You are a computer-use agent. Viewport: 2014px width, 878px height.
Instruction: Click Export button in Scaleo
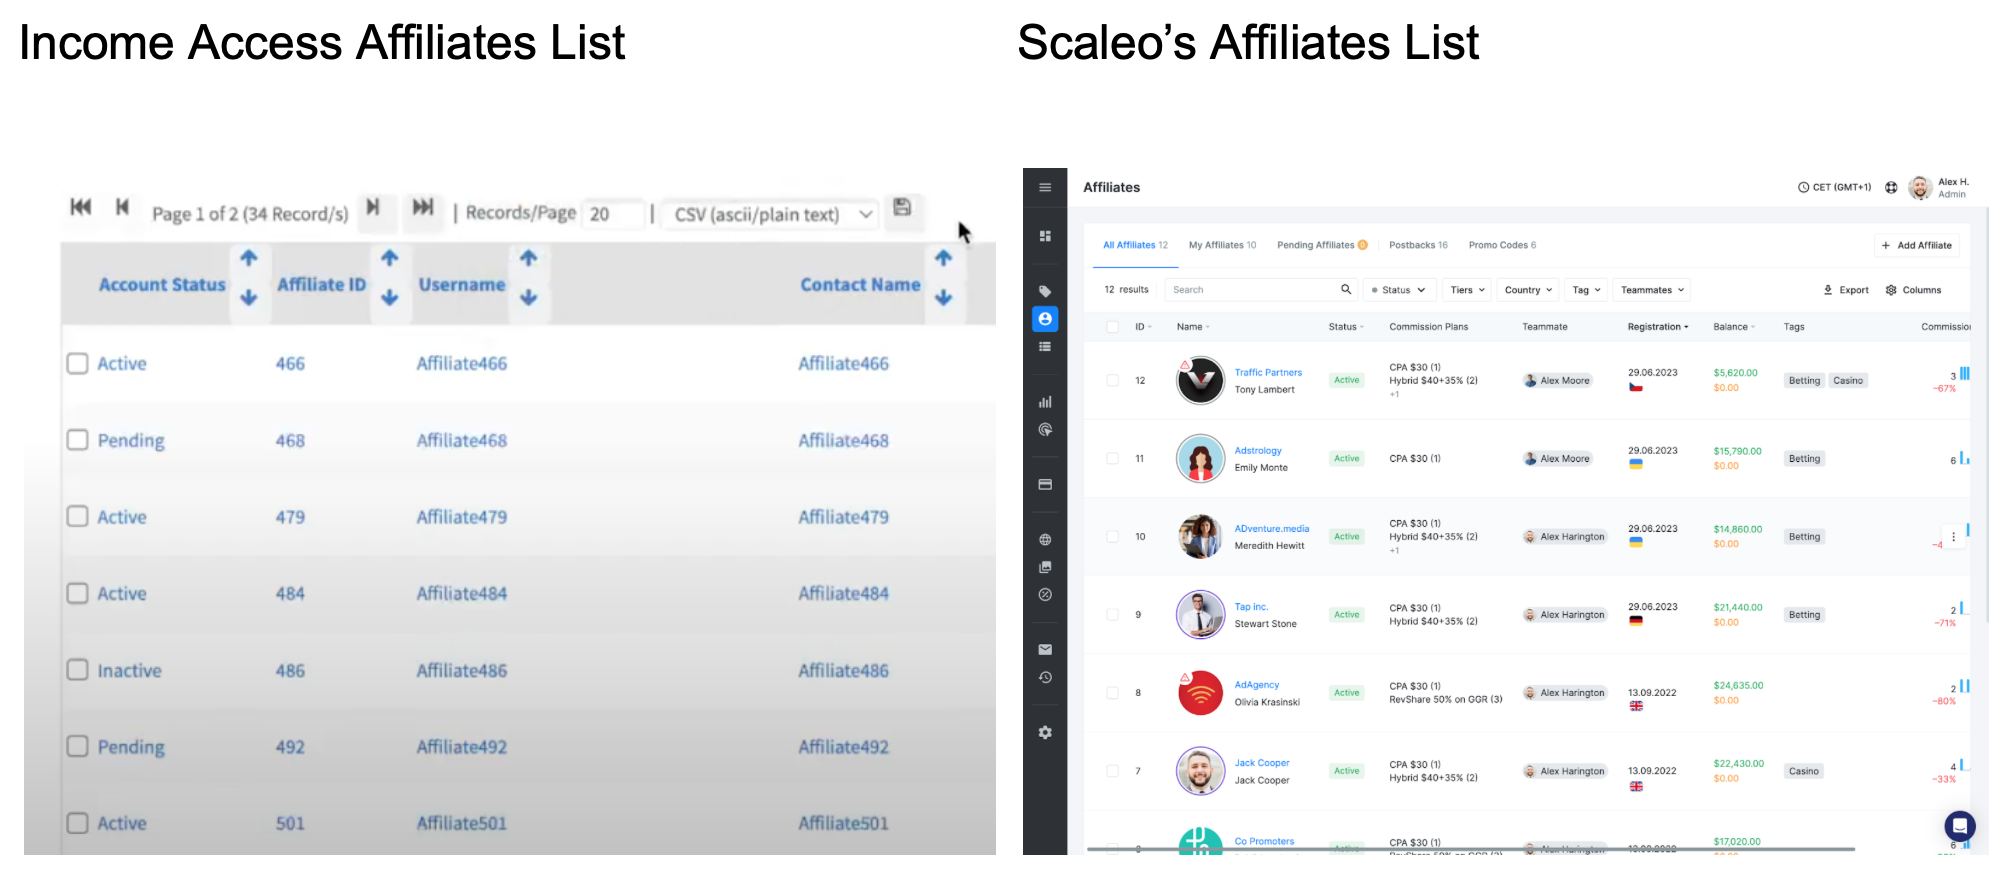(1846, 290)
